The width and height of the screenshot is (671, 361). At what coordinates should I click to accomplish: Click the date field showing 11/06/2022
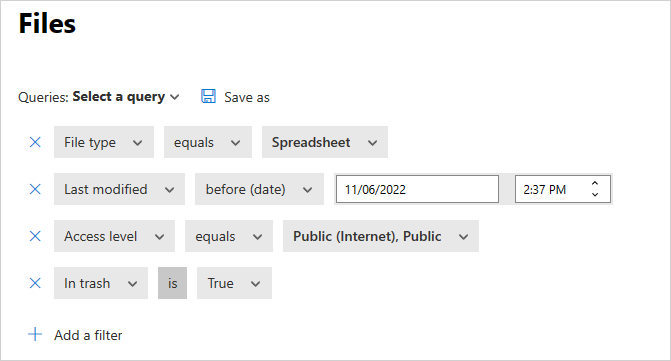pos(417,189)
